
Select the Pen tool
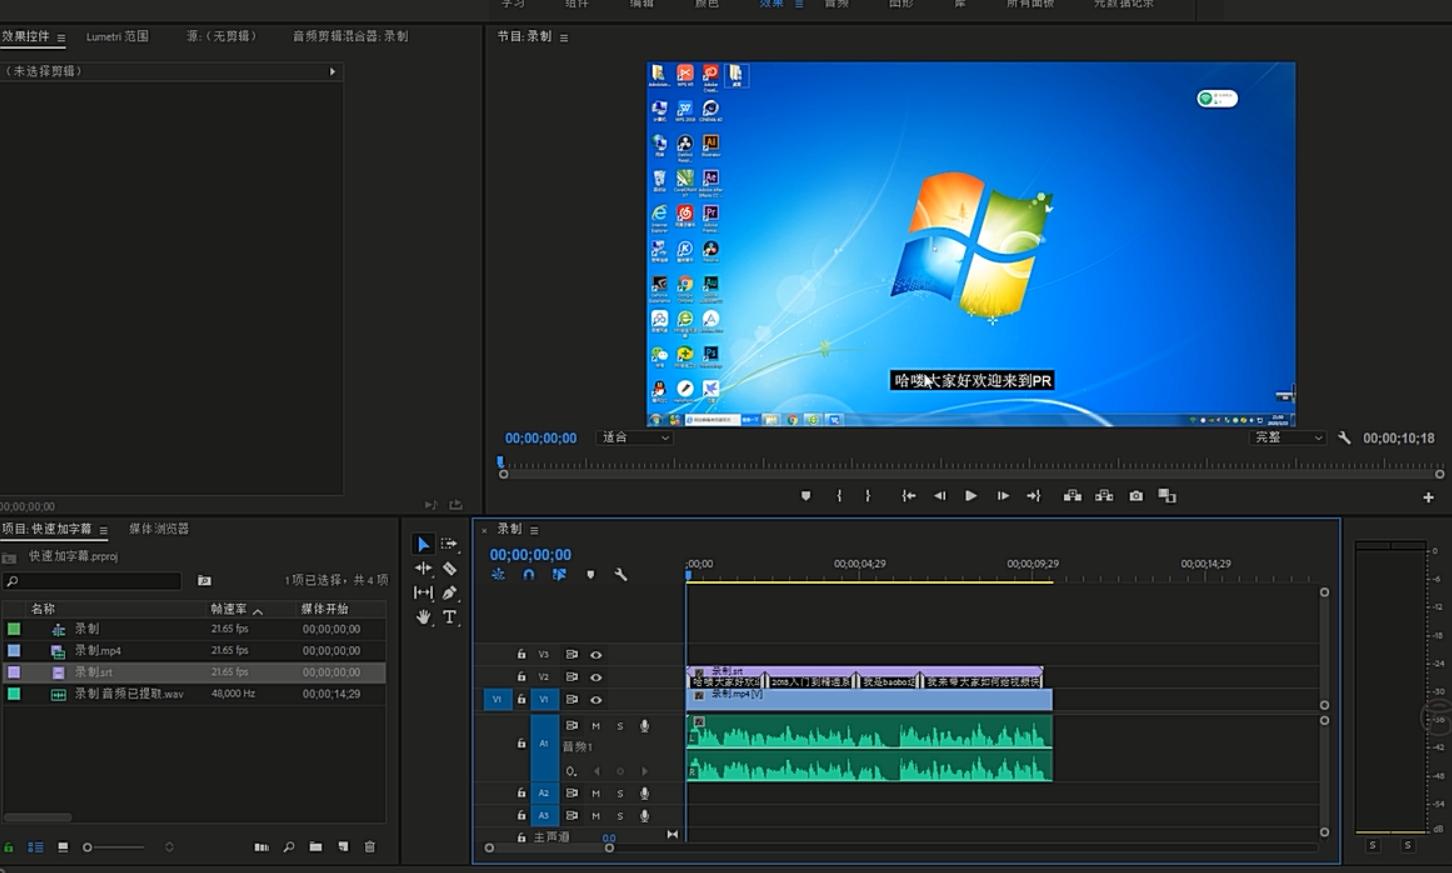pos(450,592)
